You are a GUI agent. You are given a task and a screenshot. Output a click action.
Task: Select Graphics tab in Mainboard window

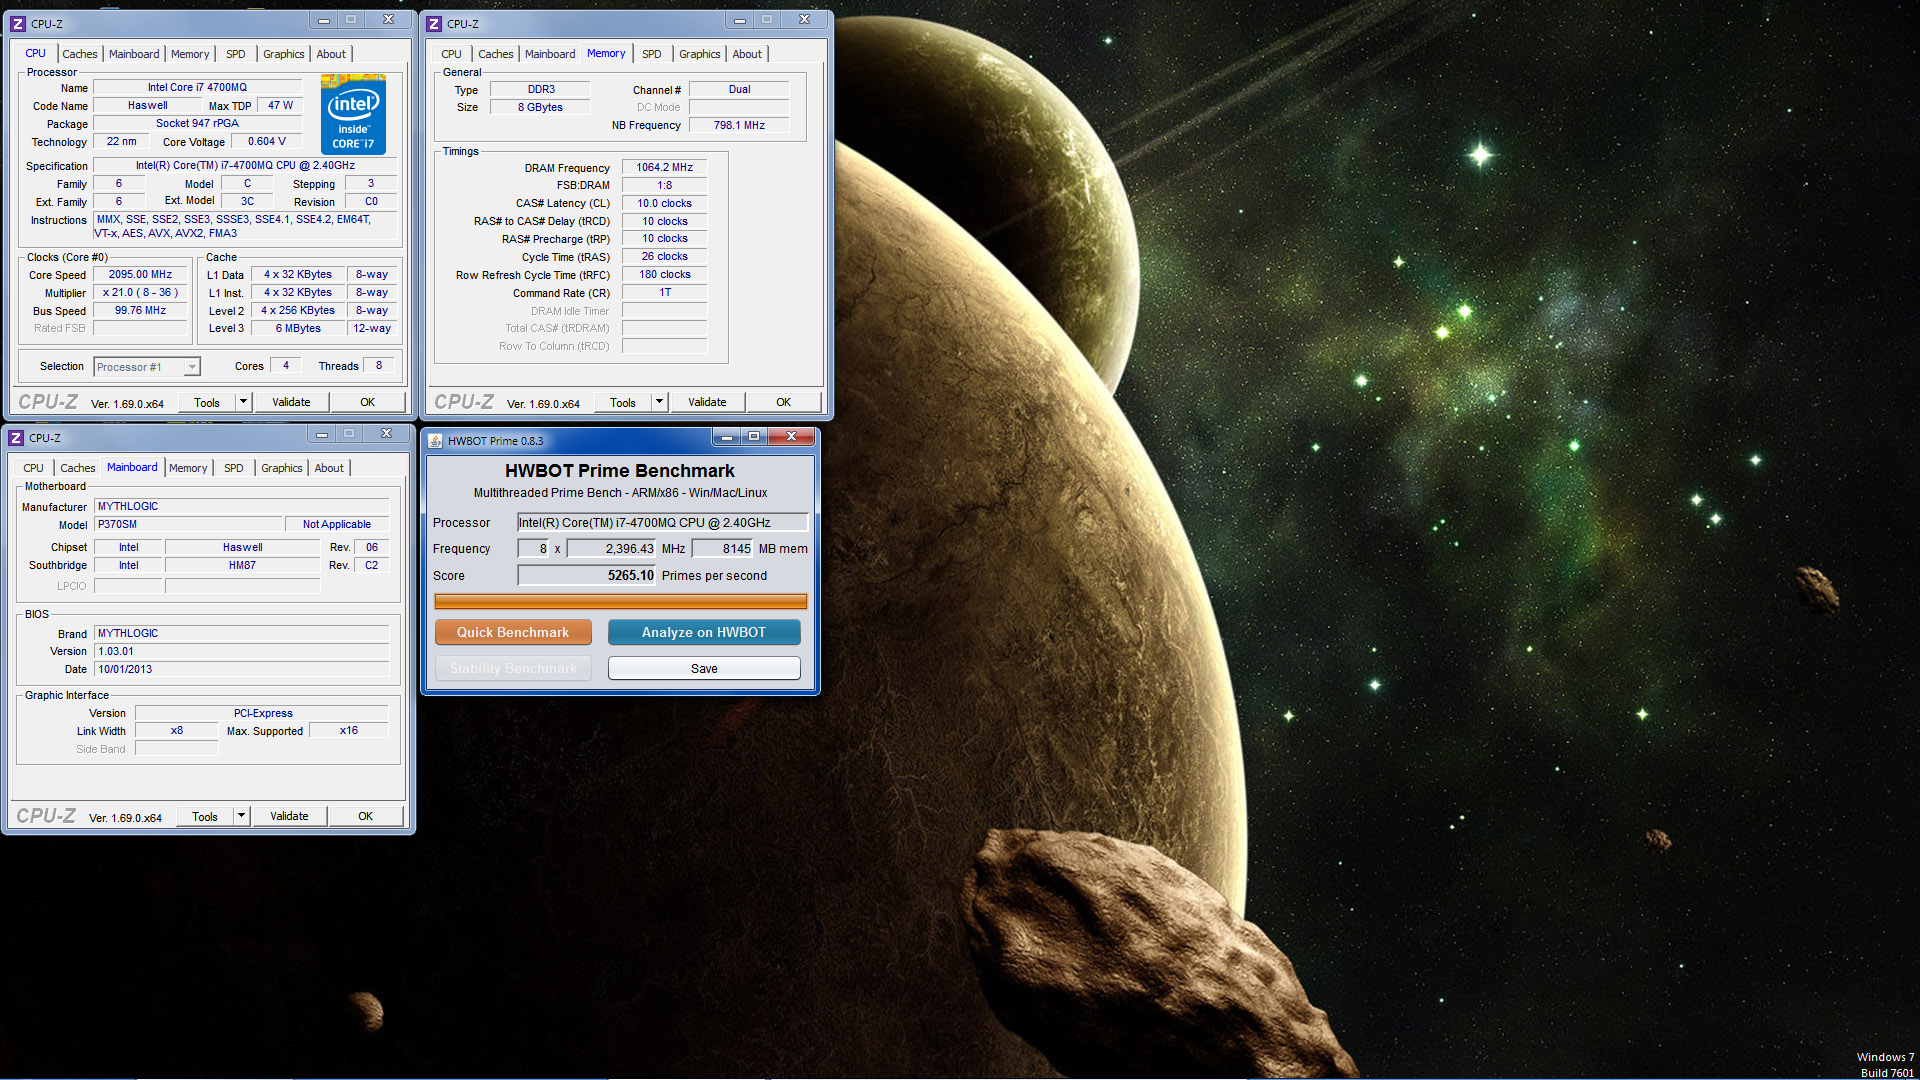(x=282, y=468)
